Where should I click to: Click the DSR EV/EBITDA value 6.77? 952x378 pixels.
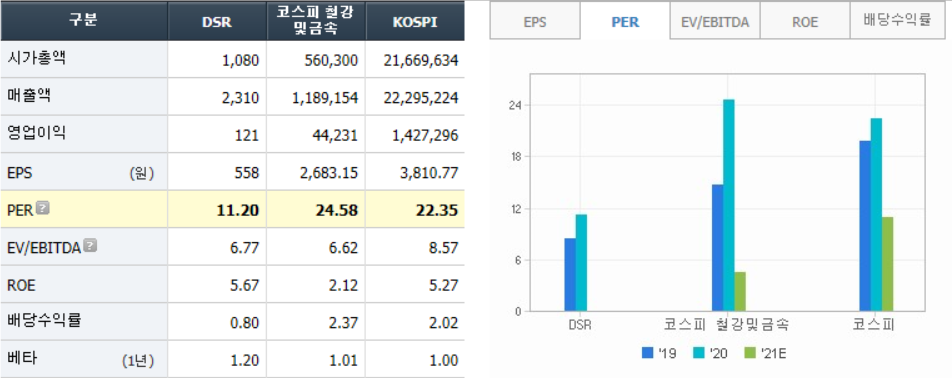click(x=245, y=248)
